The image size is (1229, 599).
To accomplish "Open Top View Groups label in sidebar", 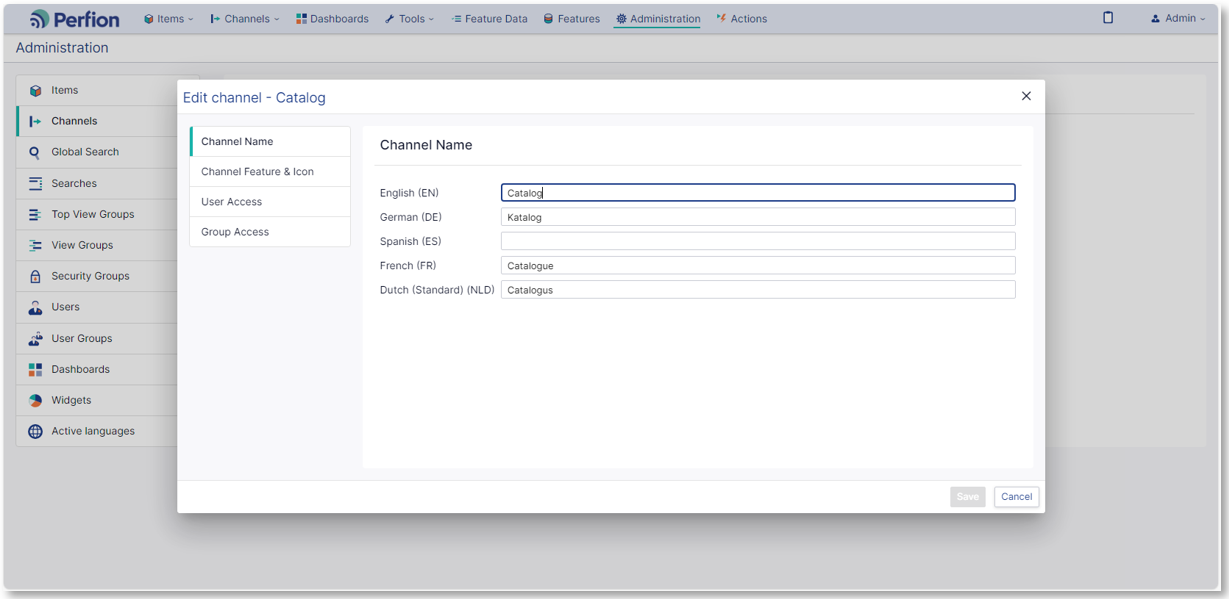I will pyautogui.click(x=93, y=214).
